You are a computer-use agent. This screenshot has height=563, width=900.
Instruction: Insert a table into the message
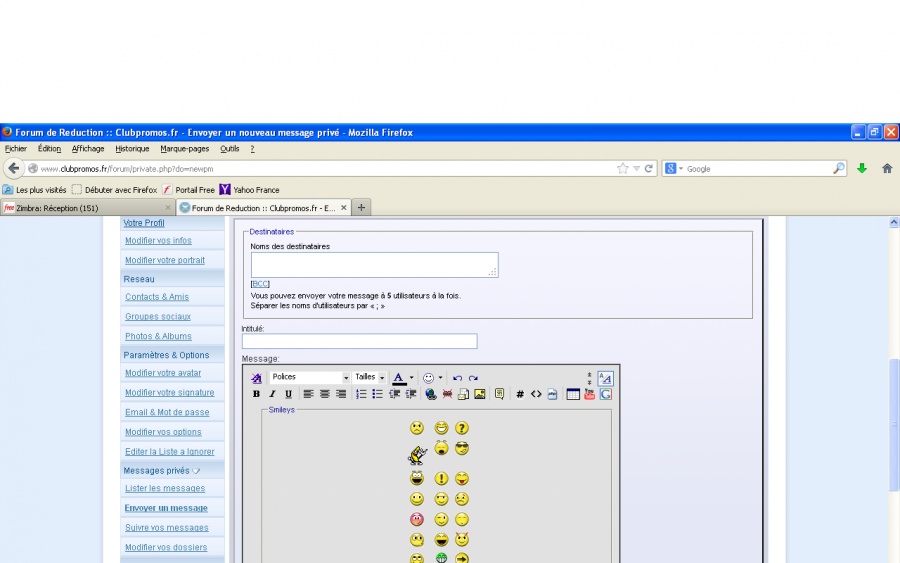[573, 394]
